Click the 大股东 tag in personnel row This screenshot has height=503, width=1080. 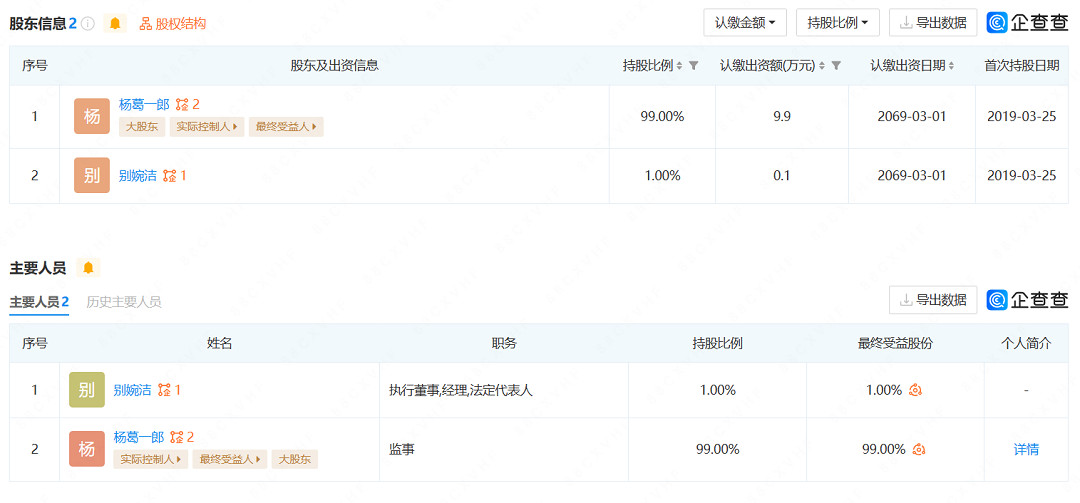[x=295, y=460]
